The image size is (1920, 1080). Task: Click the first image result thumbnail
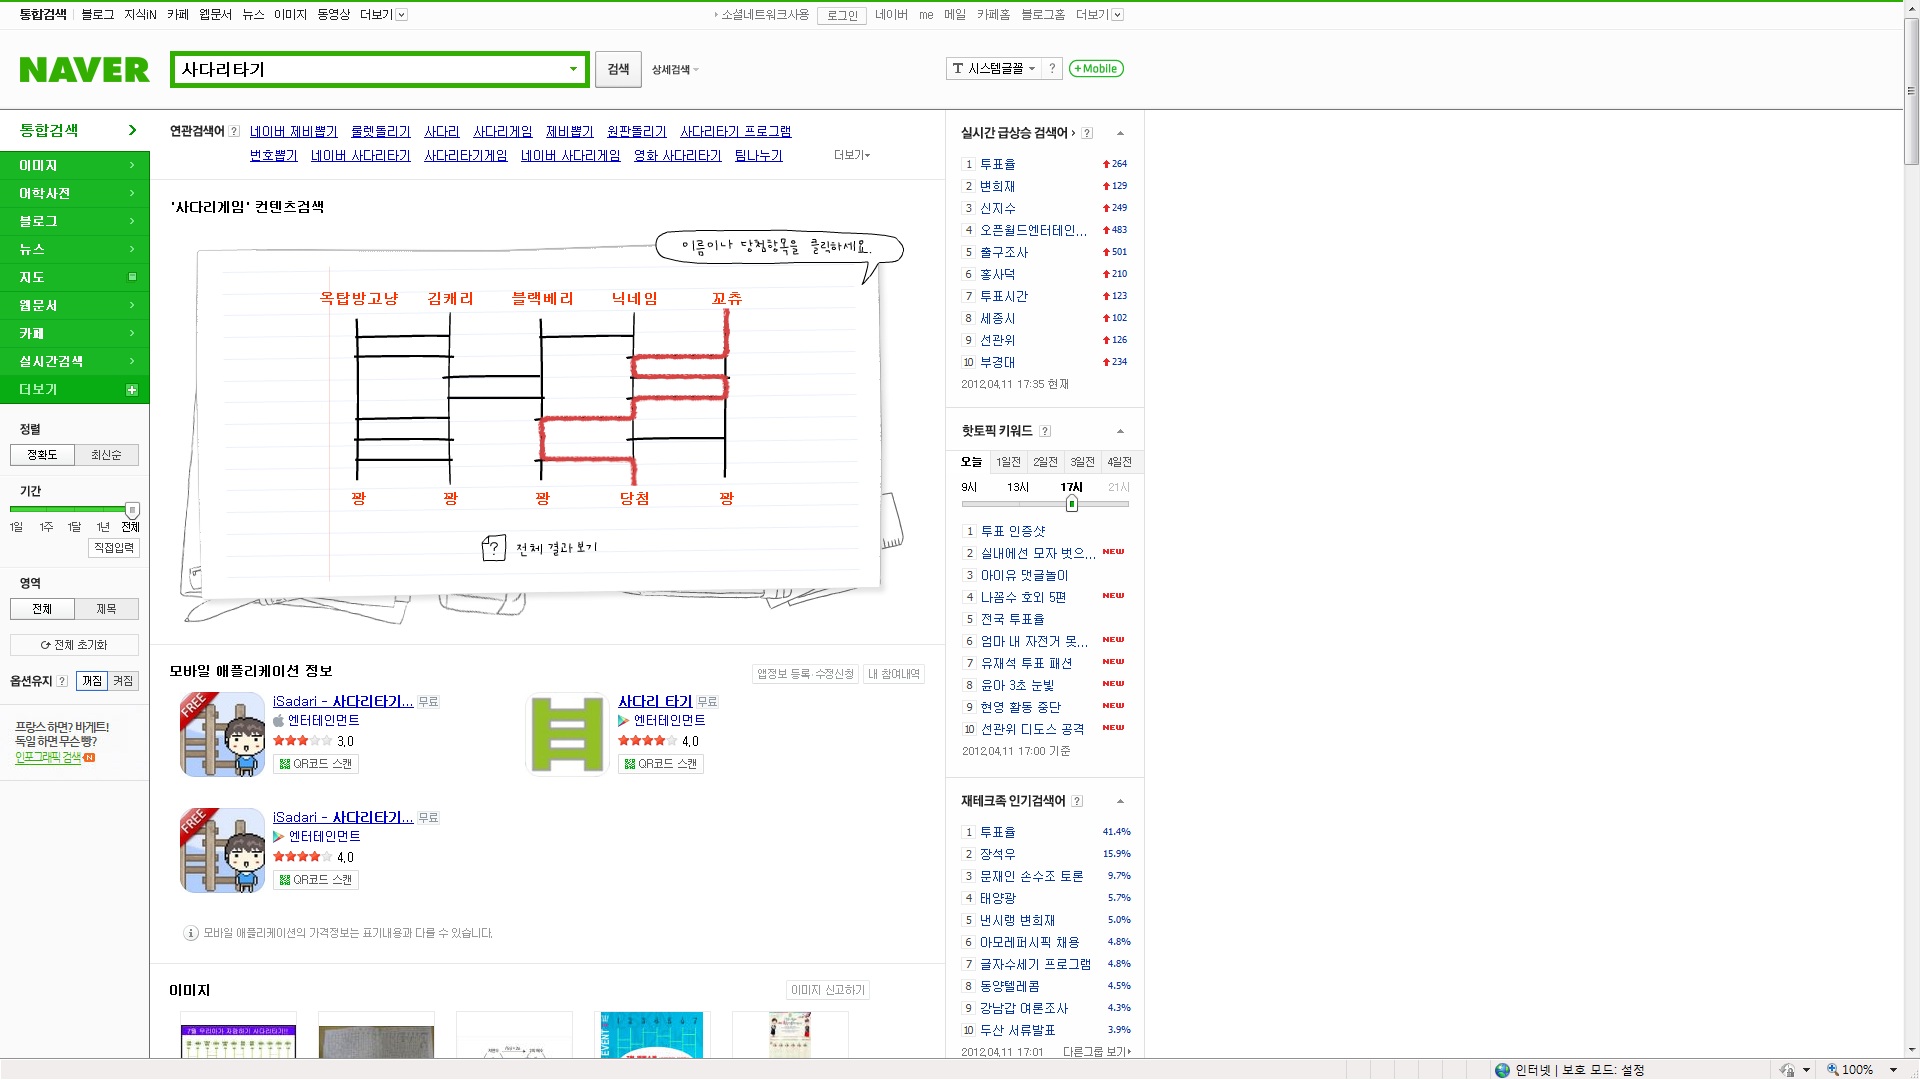[238, 1035]
